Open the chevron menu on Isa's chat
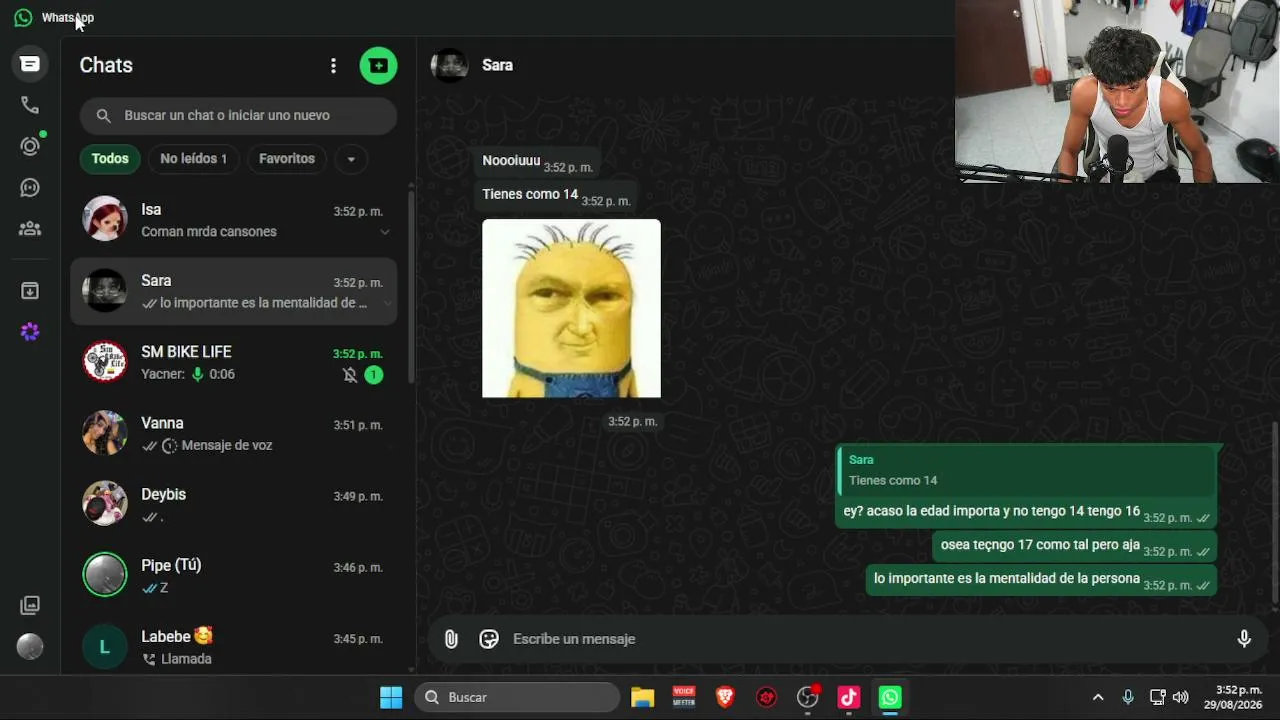 coord(385,232)
